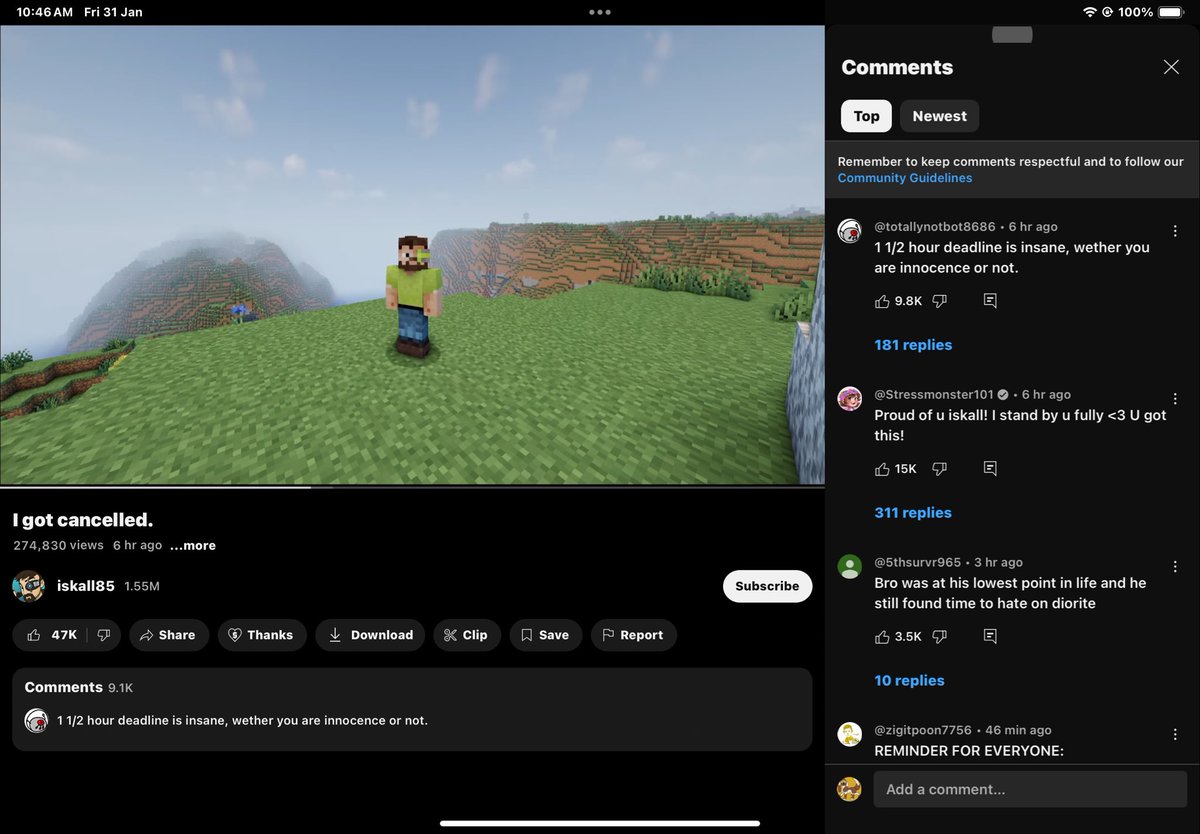Focus the Add a comment field
This screenshot has height=834, width=1200.
click(x=1030, y=789)
